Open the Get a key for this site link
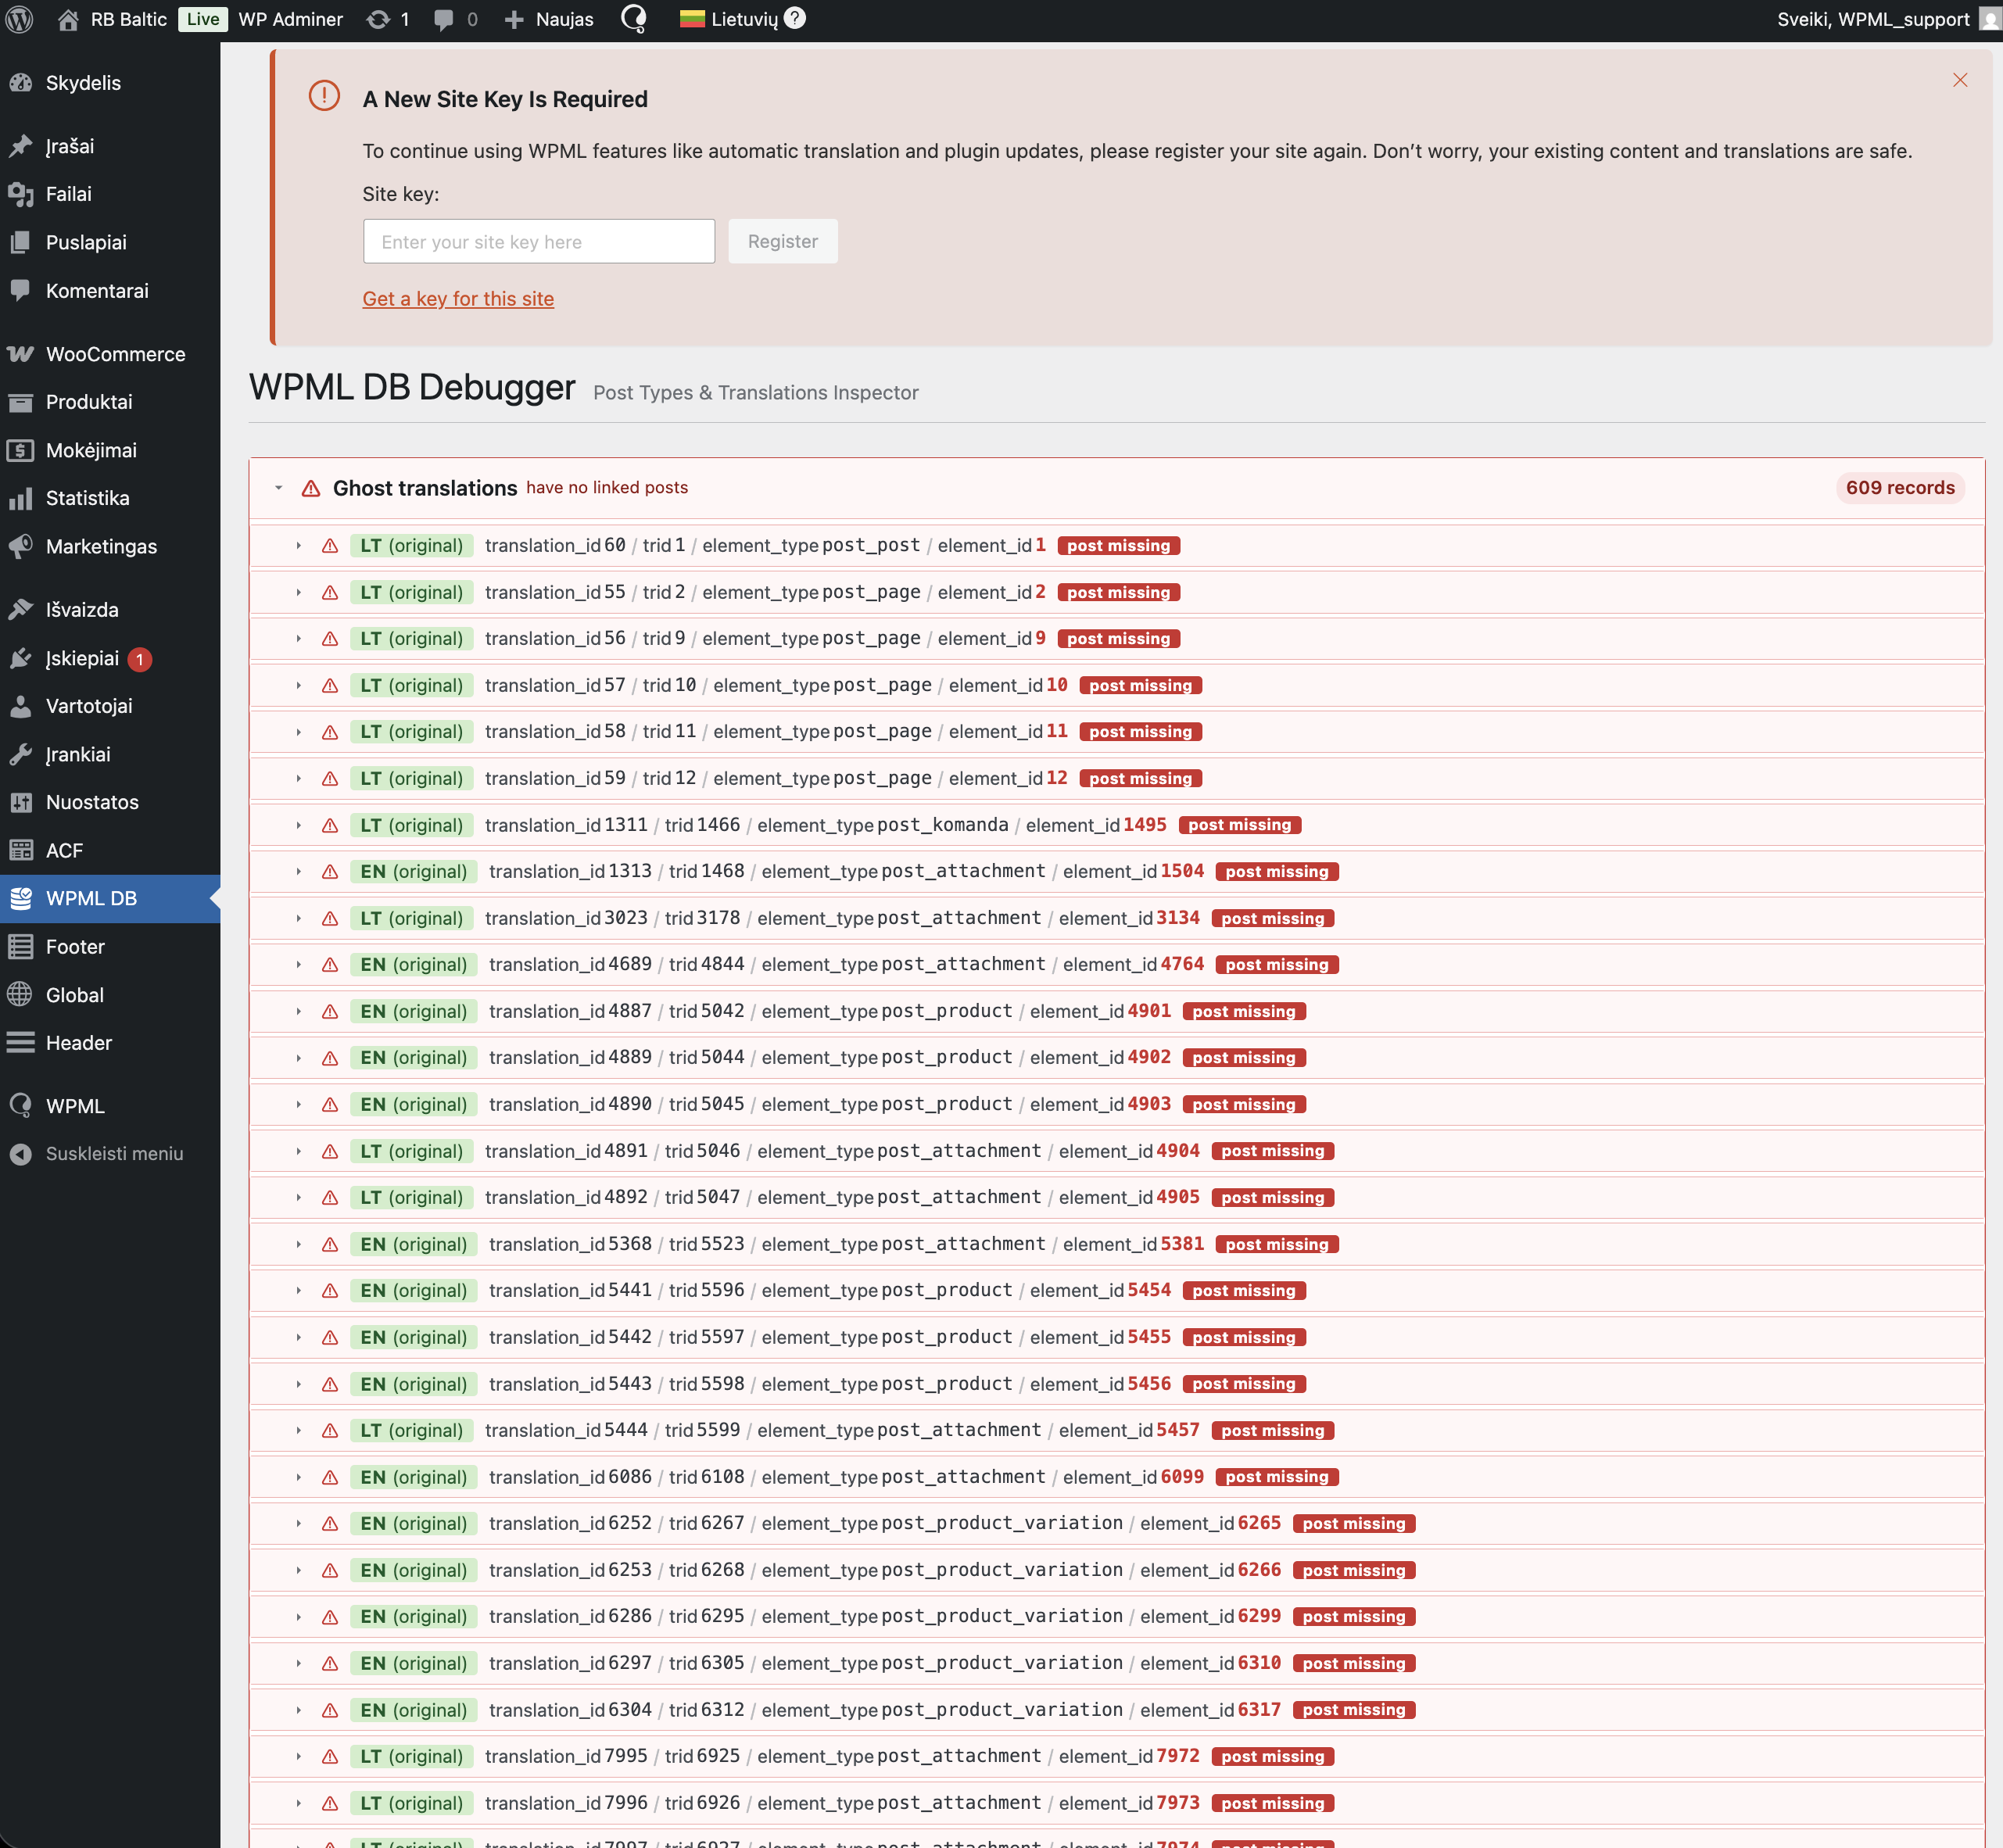The width and height of the screenshot is (2003, 1848). coord(458,298)
